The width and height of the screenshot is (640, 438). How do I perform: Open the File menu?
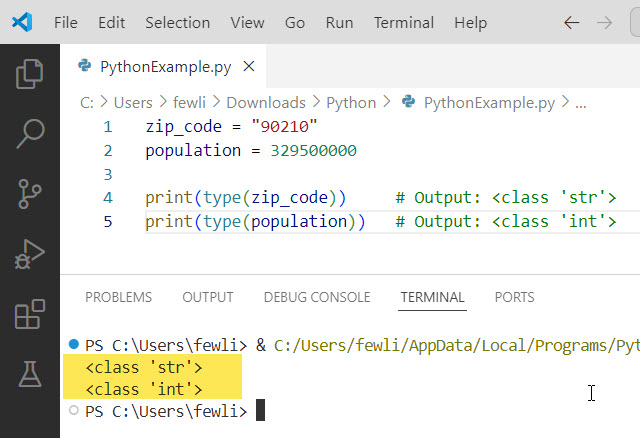[66, 22]
